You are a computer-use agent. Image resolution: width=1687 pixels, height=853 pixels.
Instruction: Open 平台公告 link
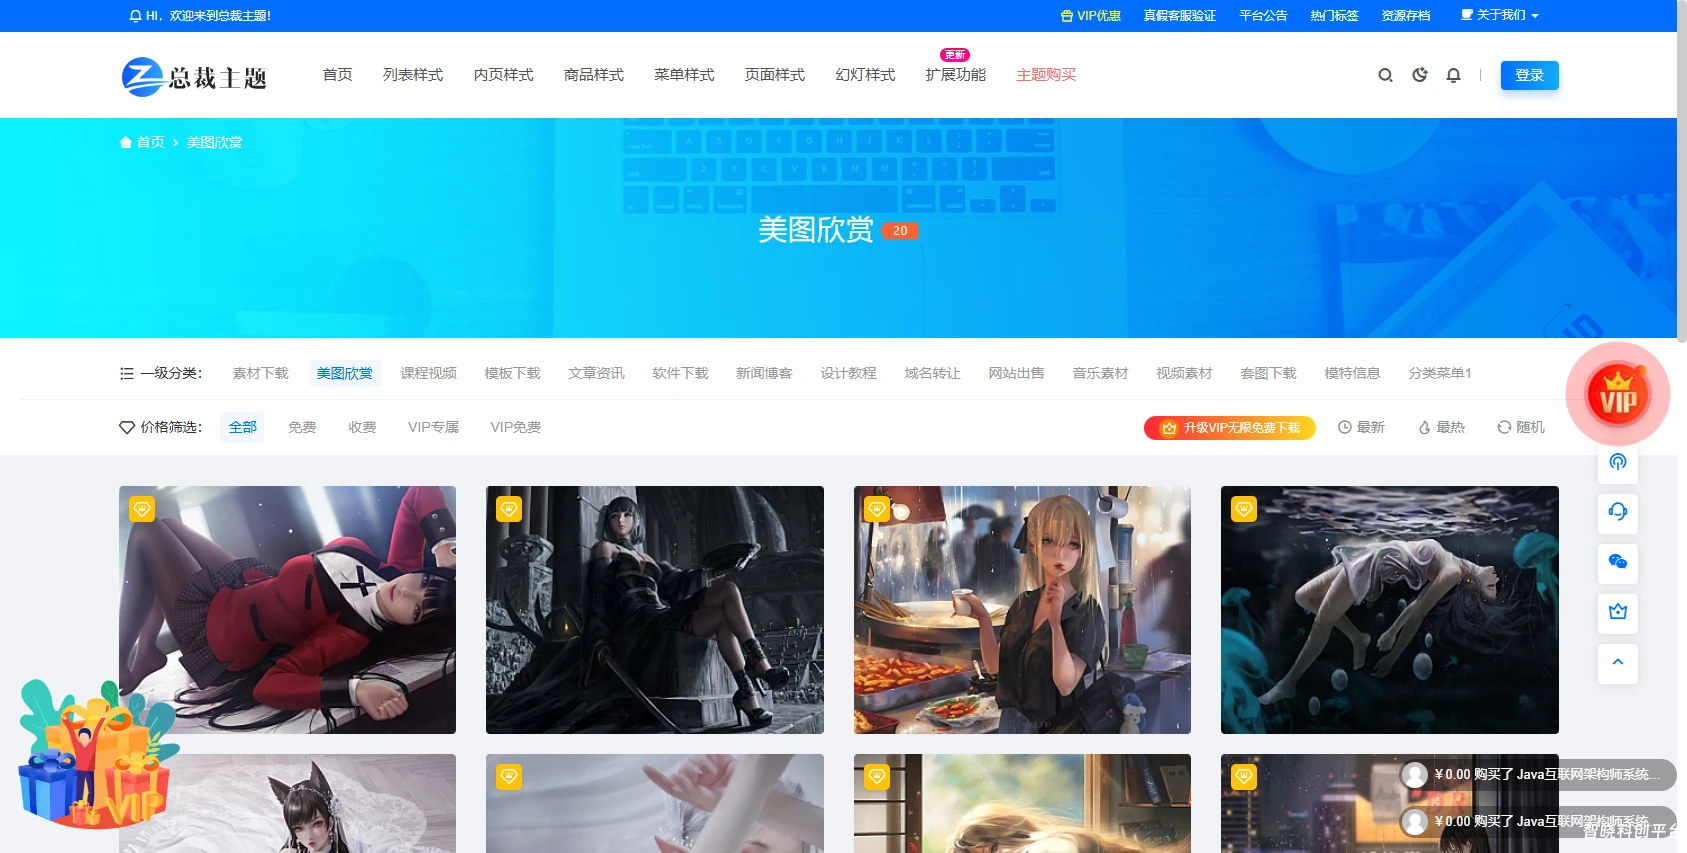pyautogui.click(x=1263, y=15)
